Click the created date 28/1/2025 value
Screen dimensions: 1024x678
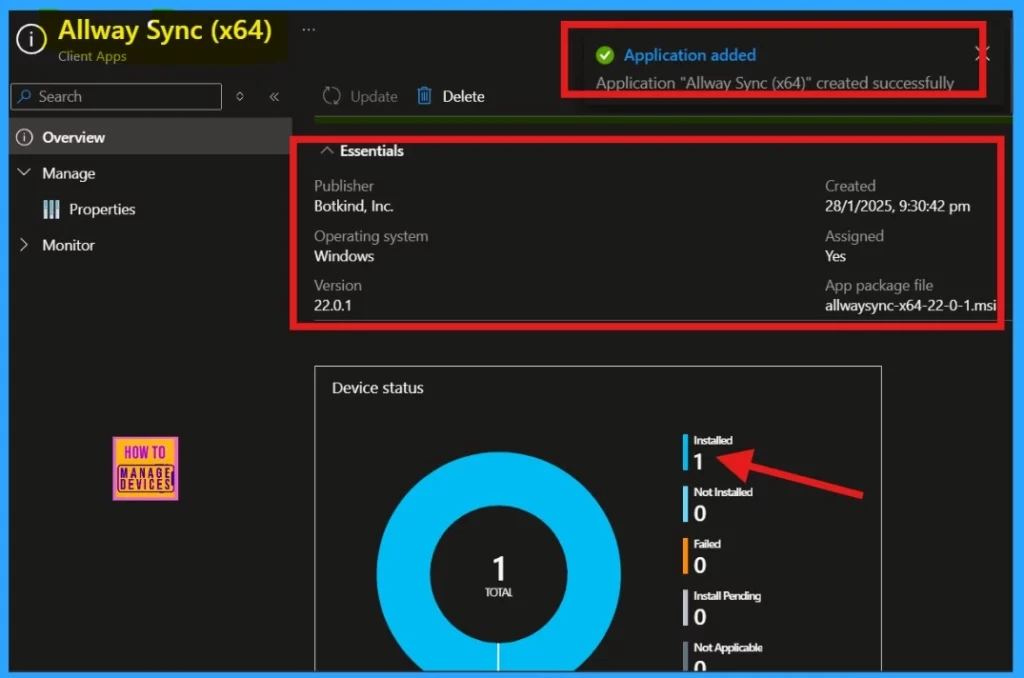click(897, 206)
